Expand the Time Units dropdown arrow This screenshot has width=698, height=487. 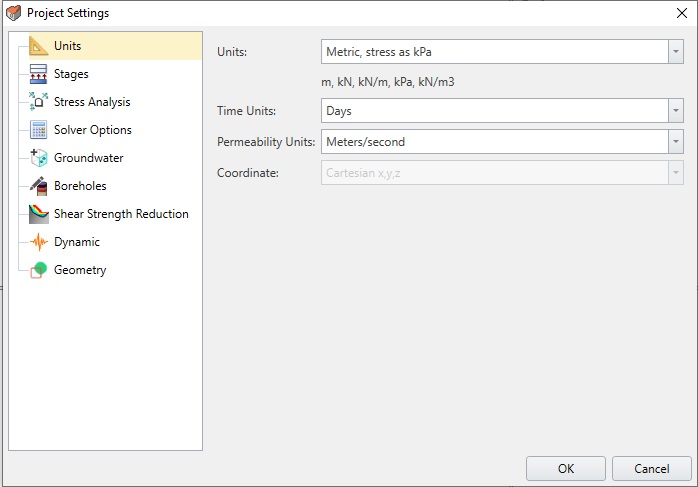click(x=675, y=111)
